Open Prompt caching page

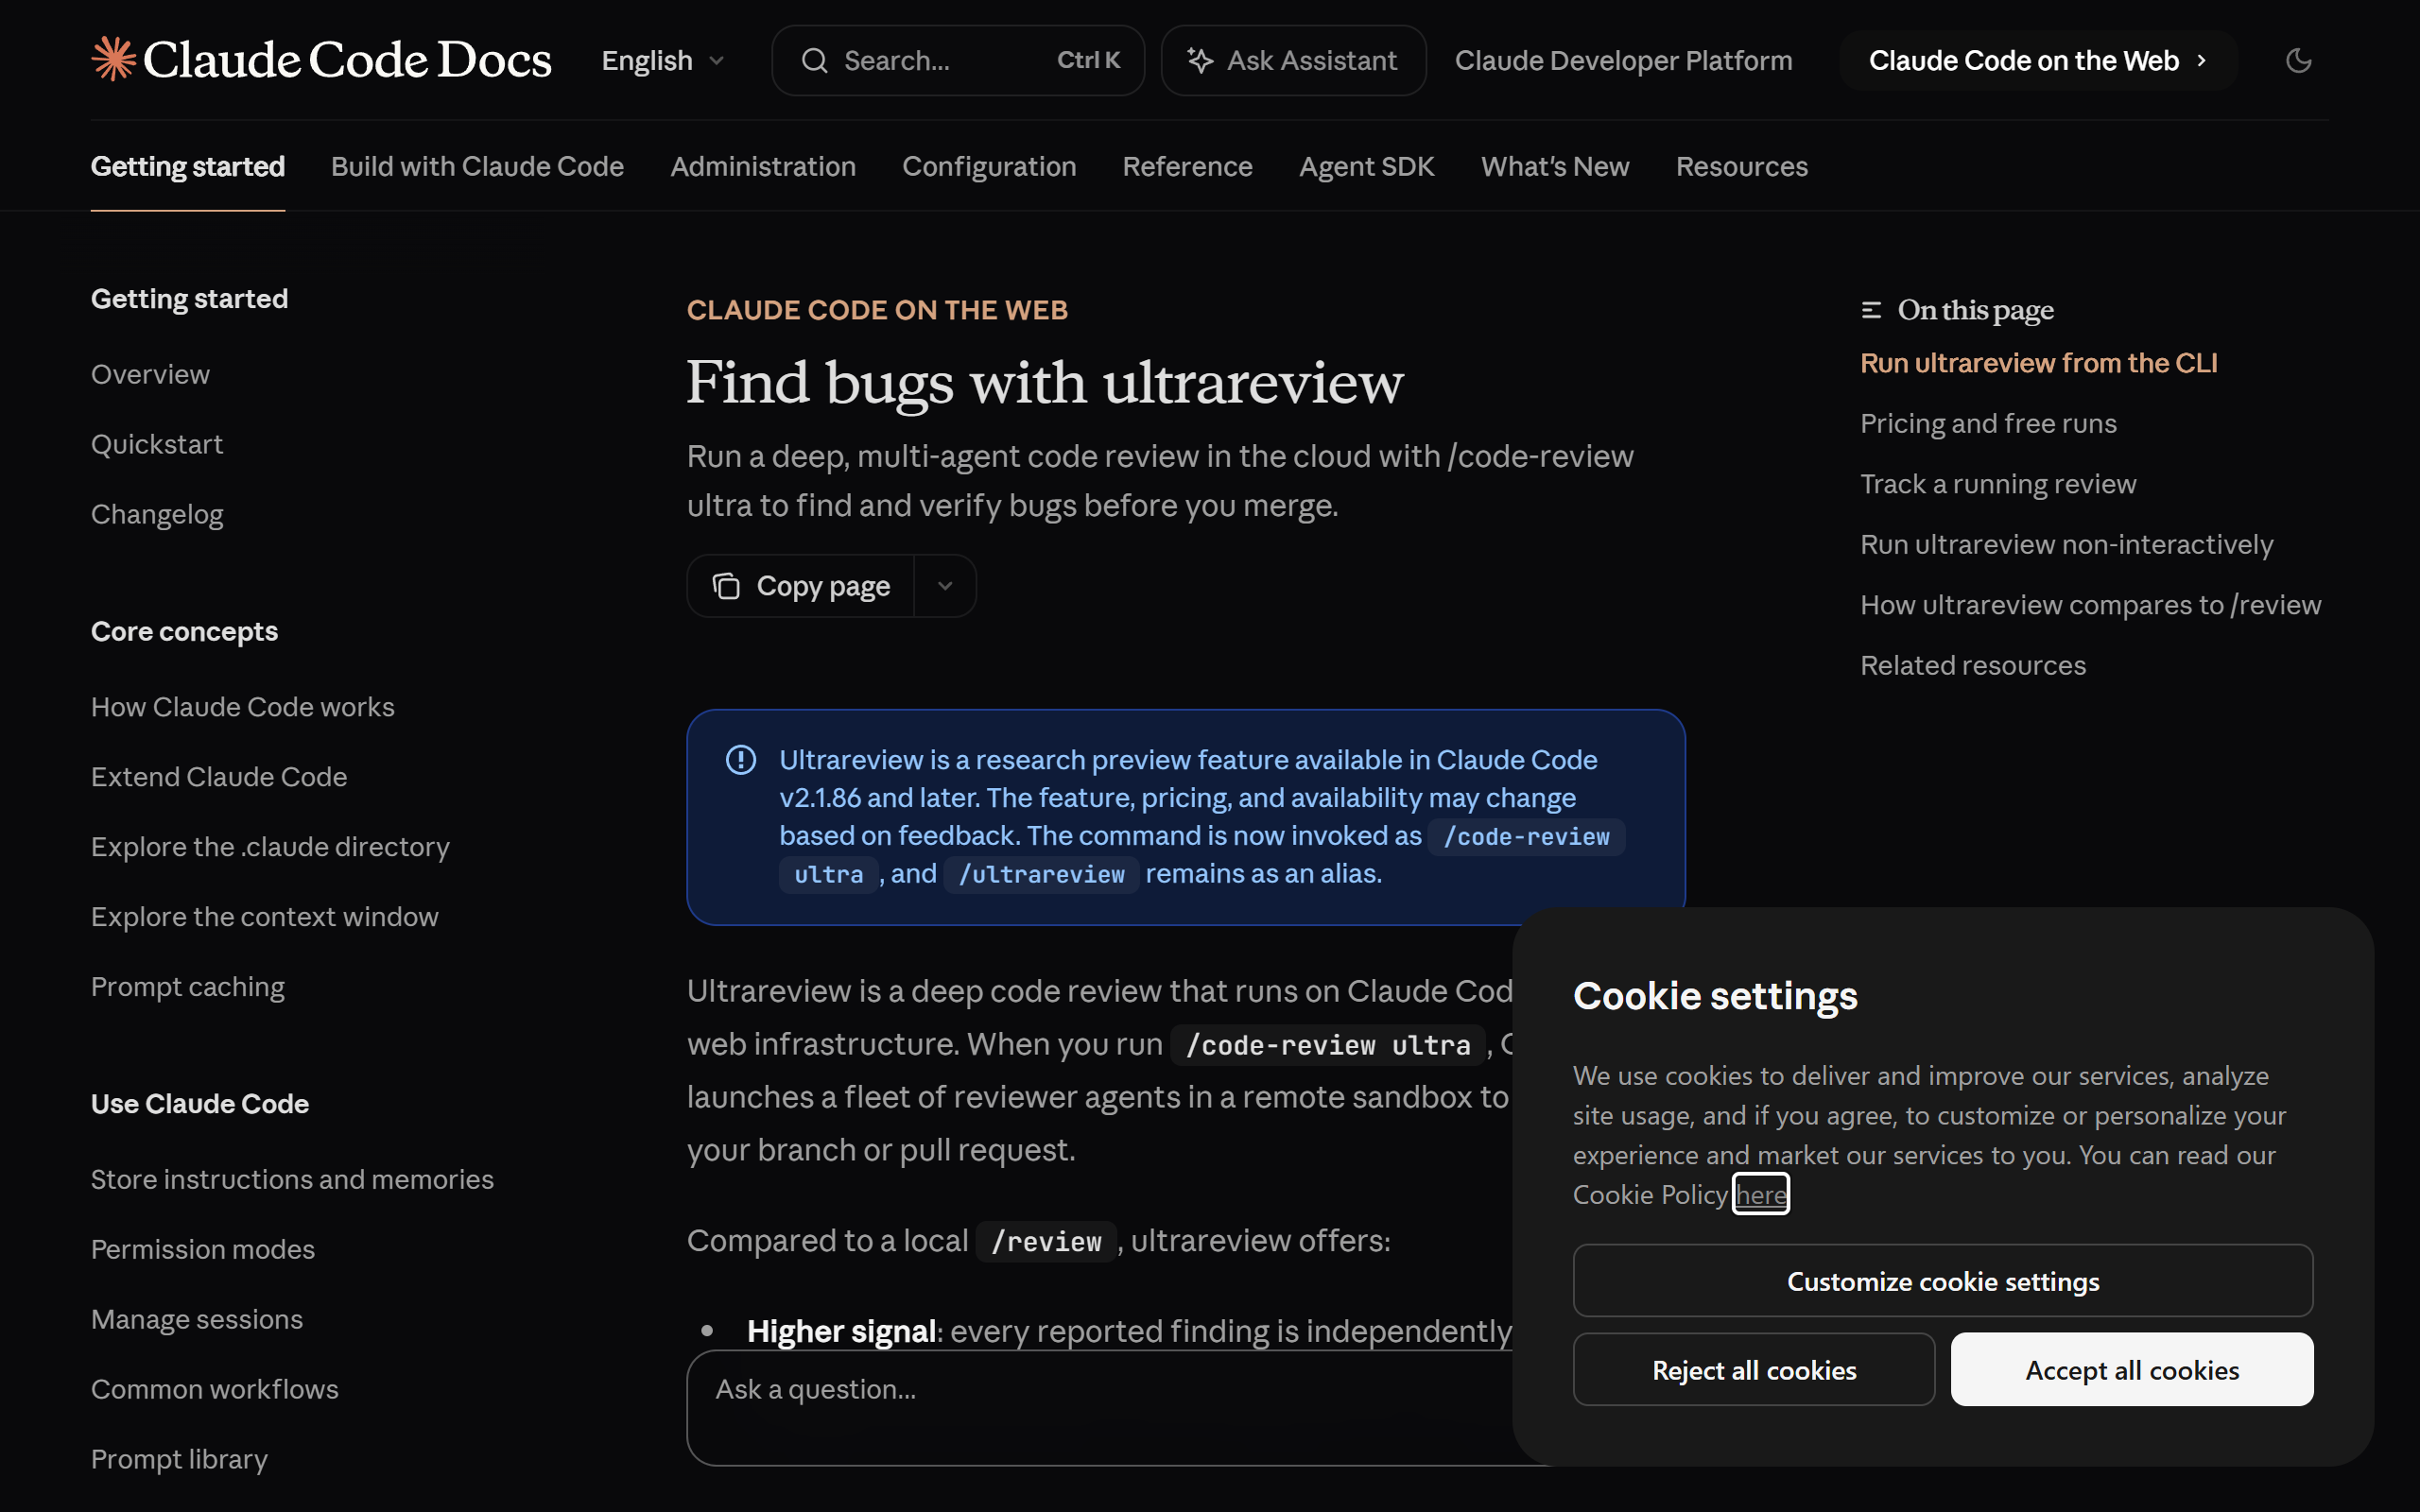[x=187, y=987]
